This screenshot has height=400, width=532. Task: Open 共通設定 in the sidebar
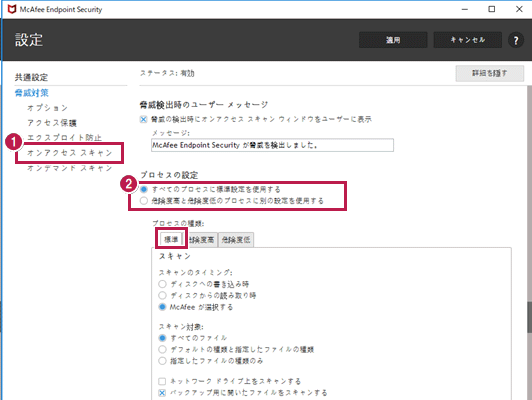coord(32,77)
